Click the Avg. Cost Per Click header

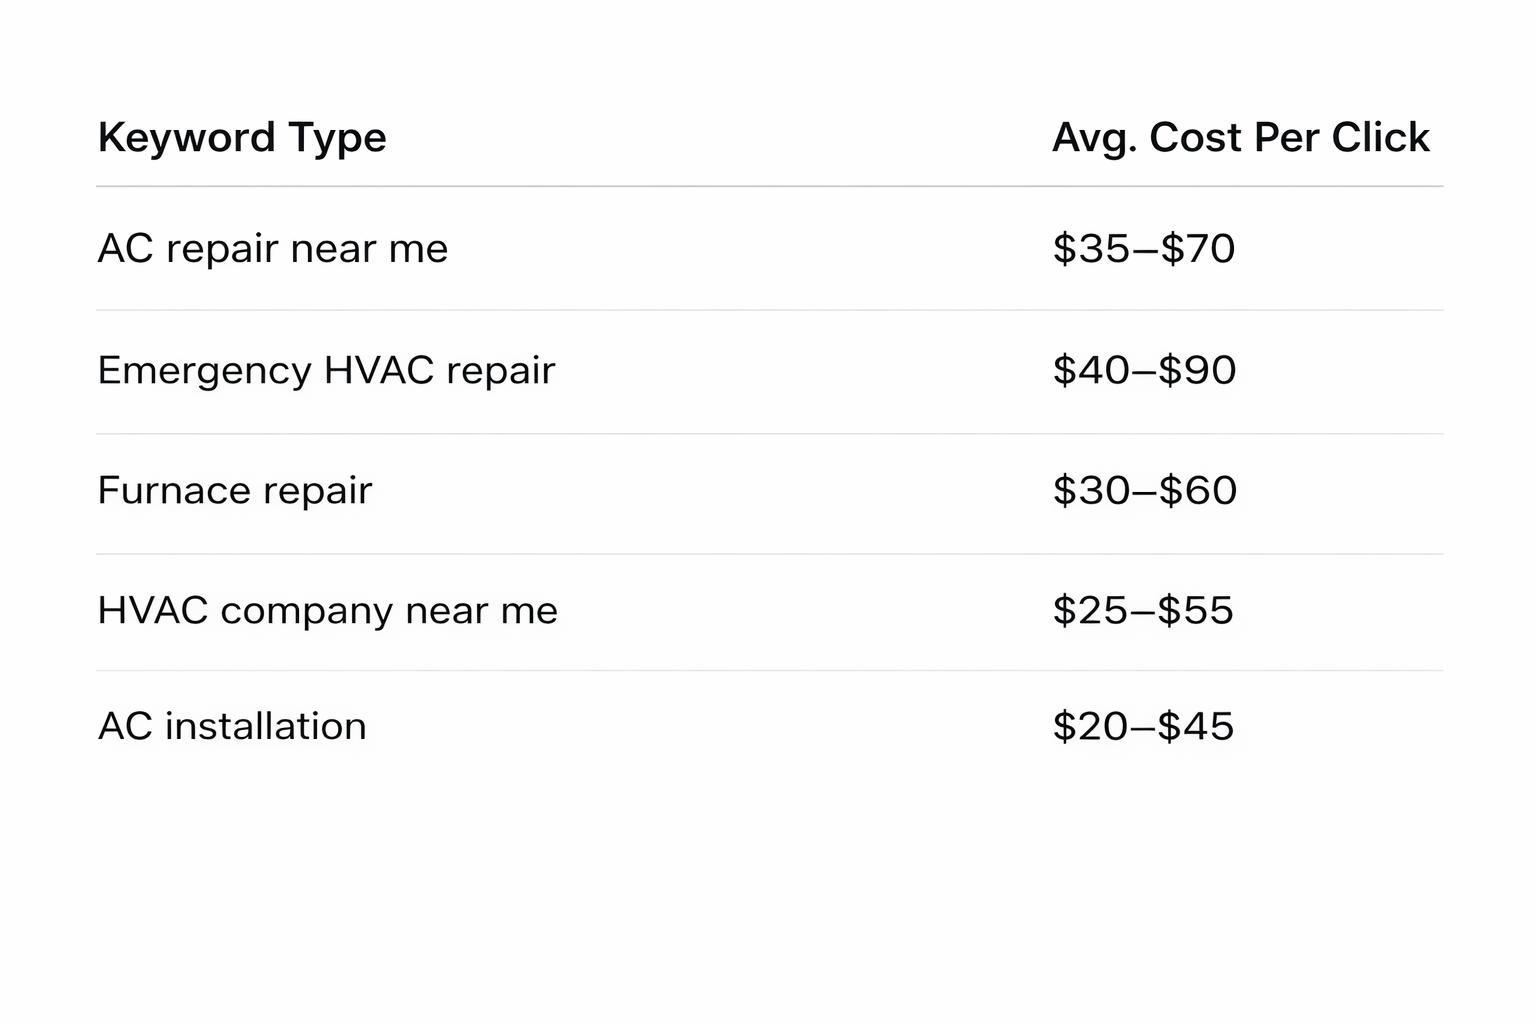pyautogui.click(x=1240, y=138)
